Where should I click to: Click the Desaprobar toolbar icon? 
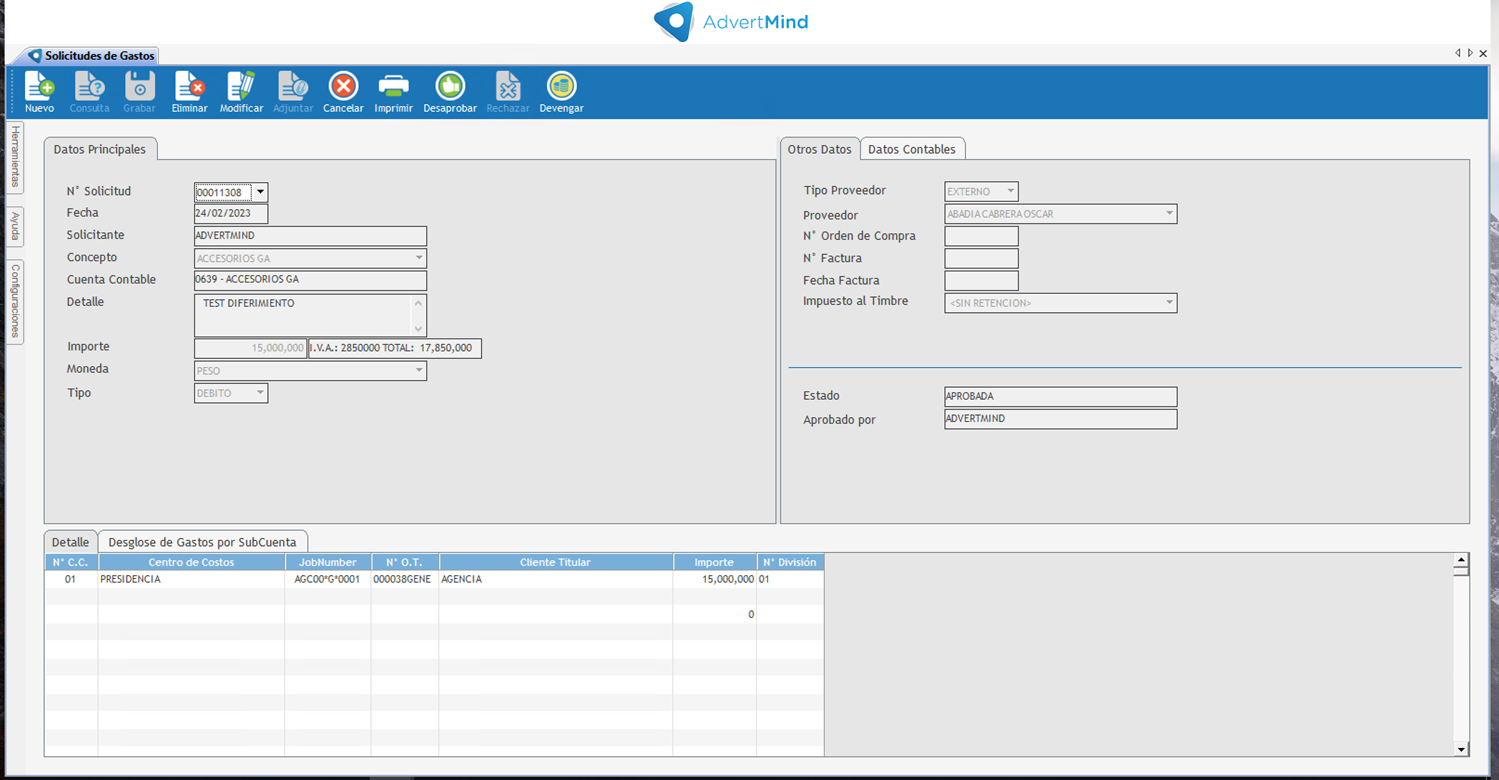pos(450,92)
